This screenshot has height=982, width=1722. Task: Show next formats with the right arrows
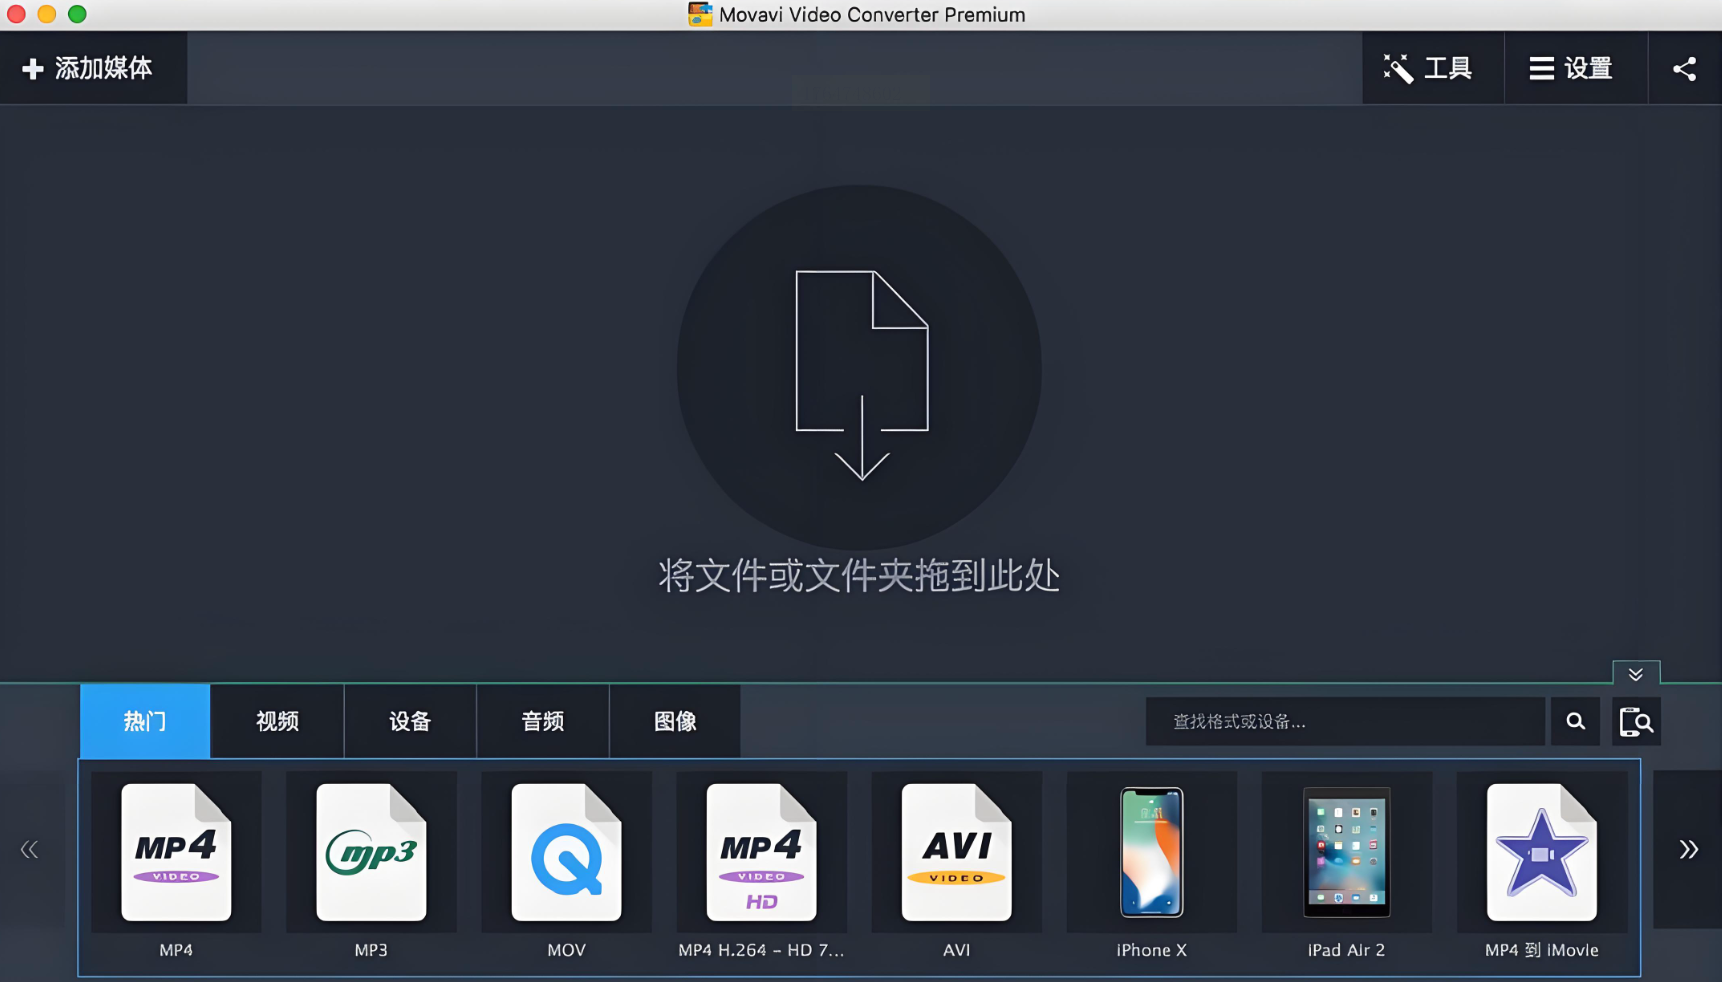[x=1688, y=850]
